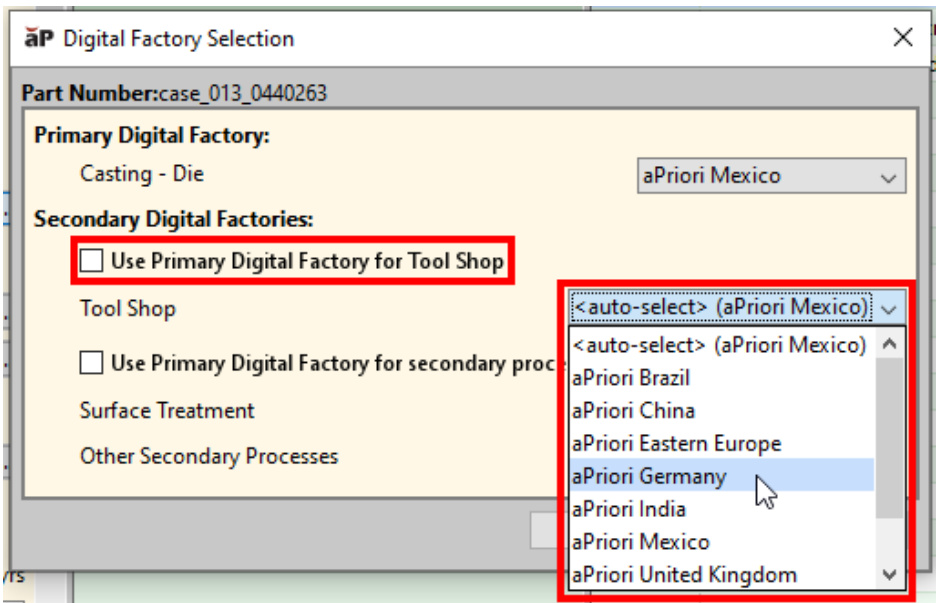Select aPriori Eastern Europe option
The image size is (939, 603).
pos(676,444)
